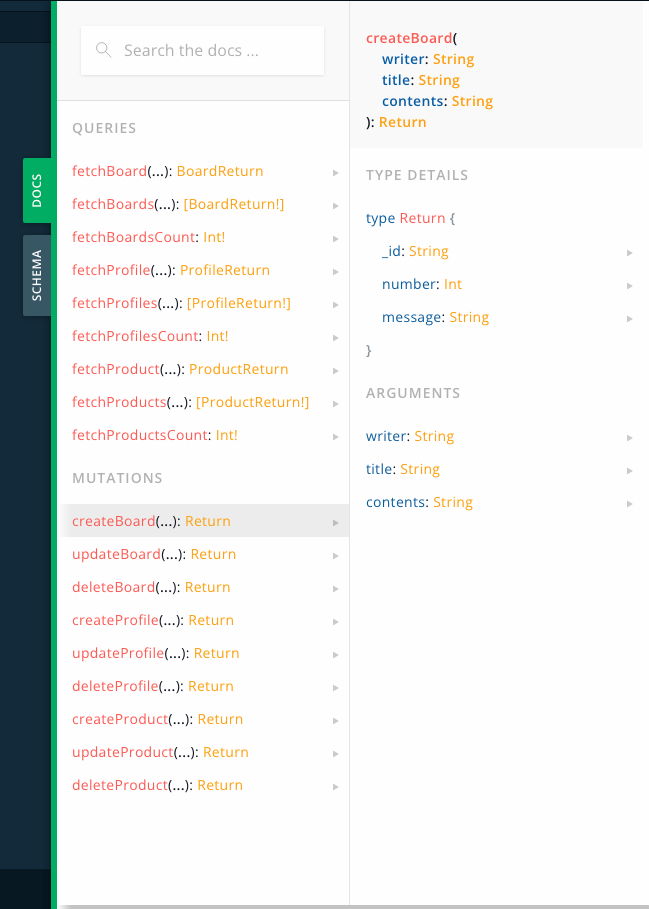Expand arrow next to fetchBoard row
The height and width of the screenshot is (909, 649).
pyautogui.click(x=336, y=173)
